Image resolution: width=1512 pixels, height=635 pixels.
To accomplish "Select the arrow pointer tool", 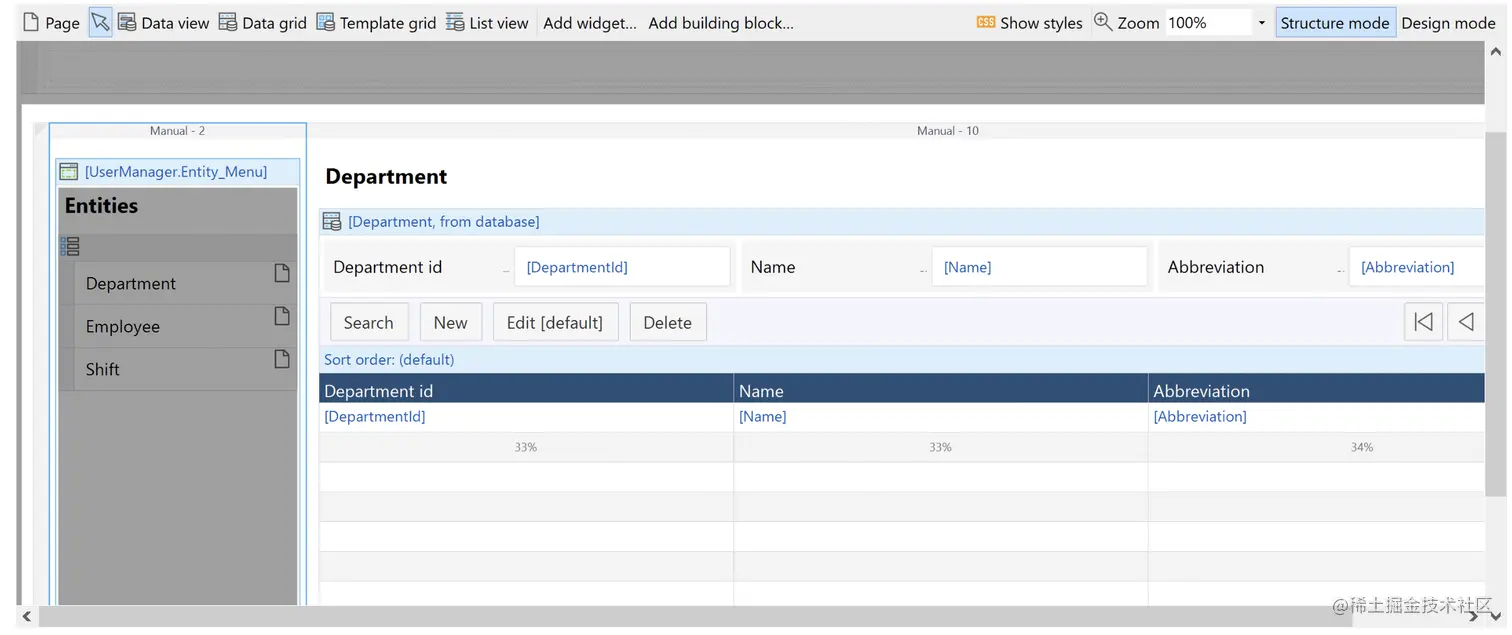I will tap(100, 22).
